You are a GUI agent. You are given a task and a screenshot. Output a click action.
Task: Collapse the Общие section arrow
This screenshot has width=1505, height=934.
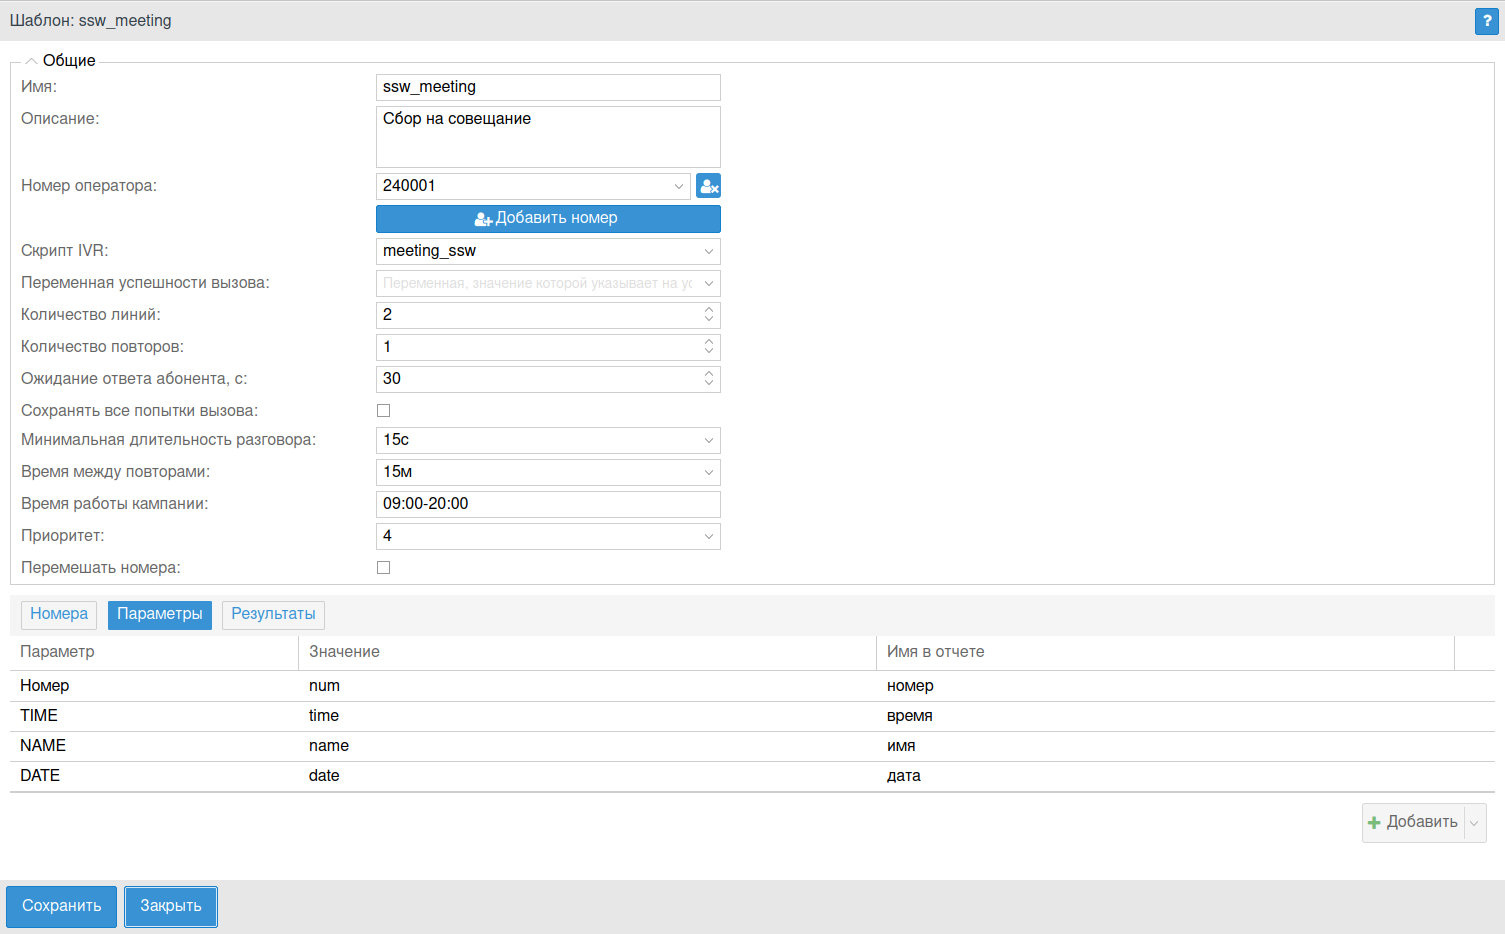[x=31, y=61]
